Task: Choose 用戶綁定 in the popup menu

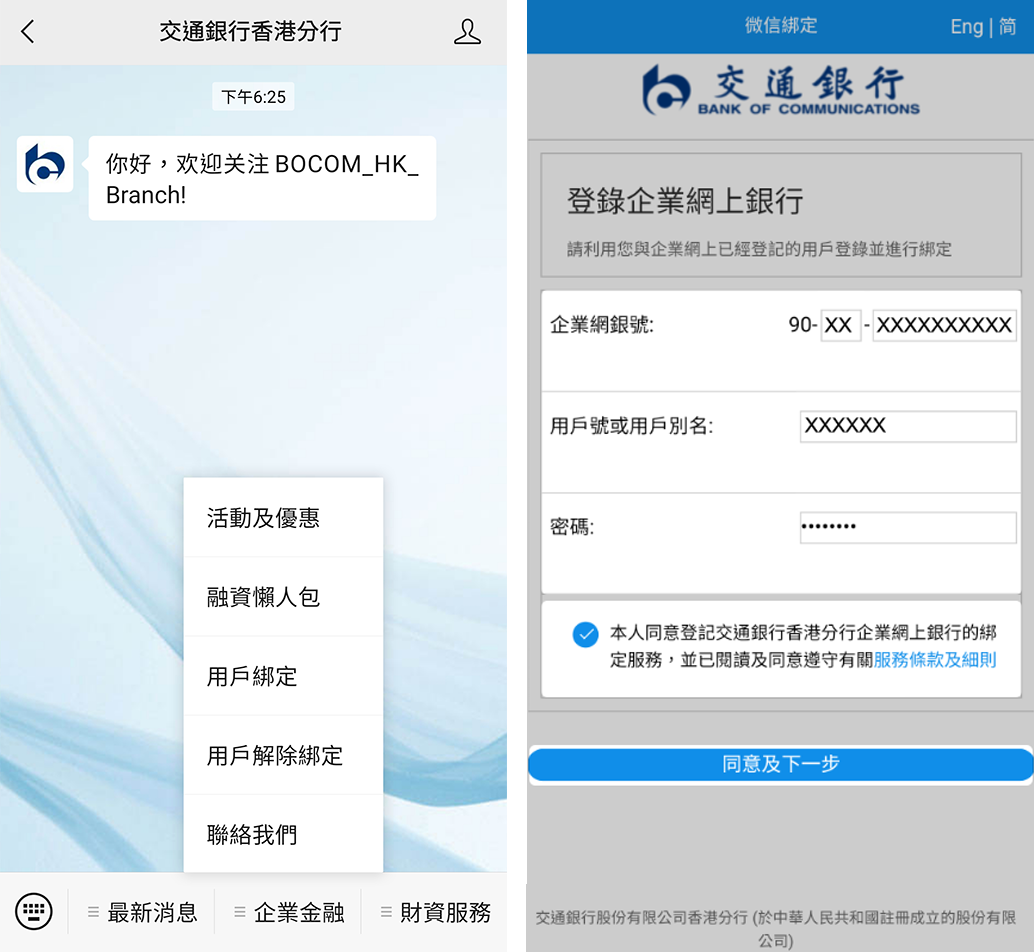Action: tap(283, 676)
